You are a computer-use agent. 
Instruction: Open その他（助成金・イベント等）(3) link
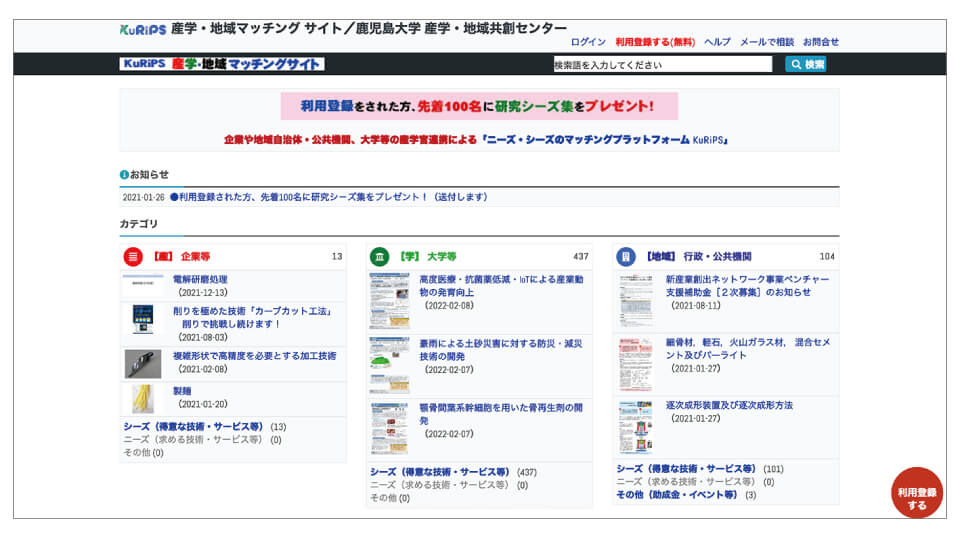click(x=677, y=495)
